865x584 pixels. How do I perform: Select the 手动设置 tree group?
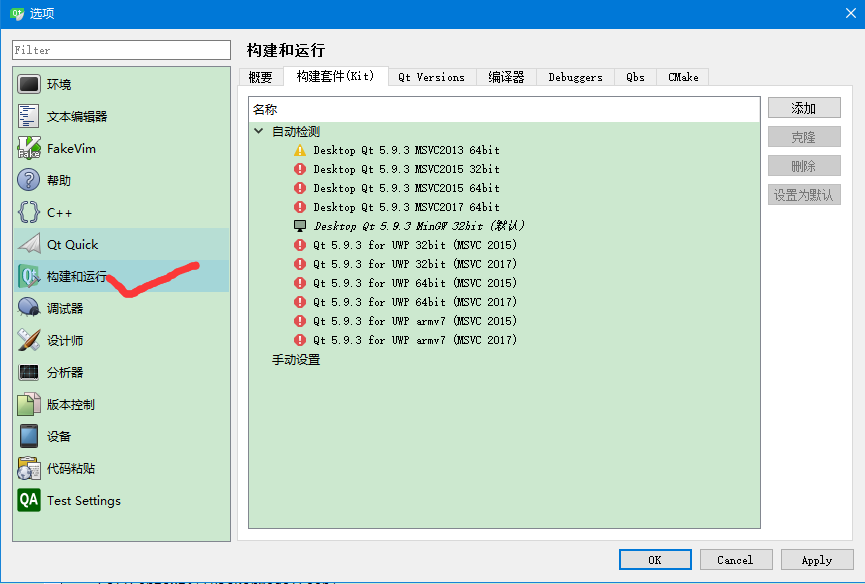pos(296,360)
